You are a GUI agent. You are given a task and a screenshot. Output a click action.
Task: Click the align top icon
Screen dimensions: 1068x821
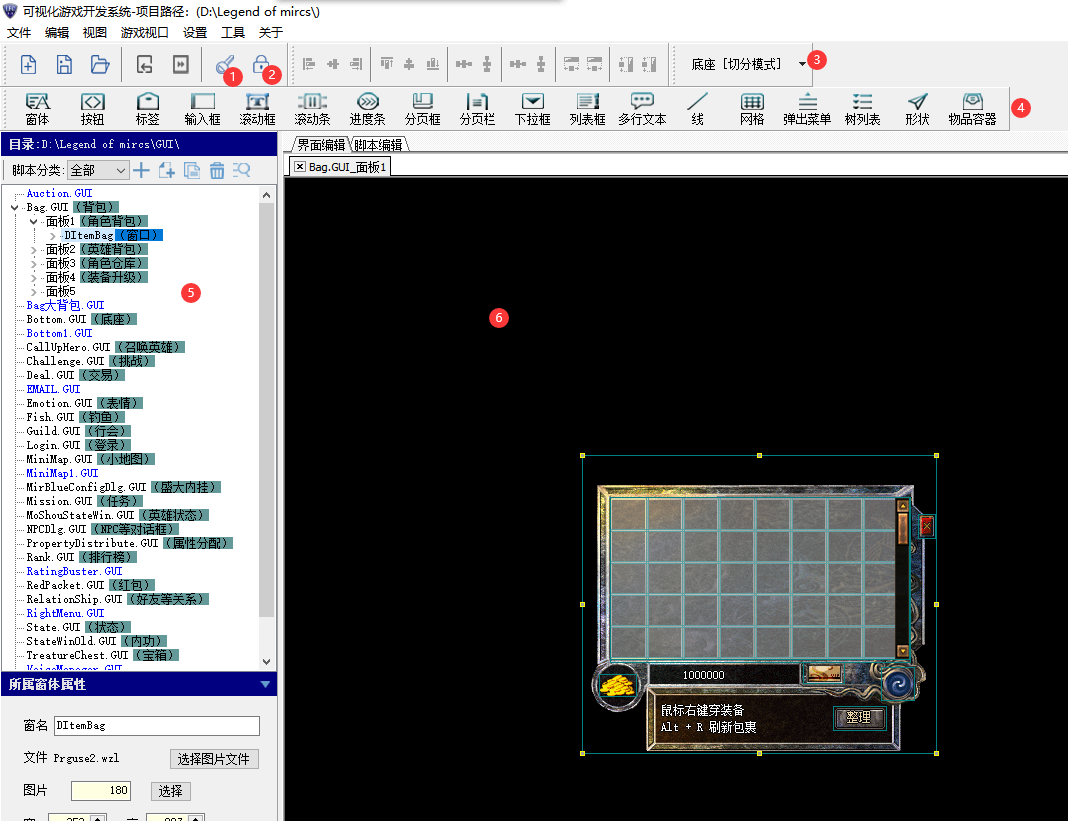[387, 64]
